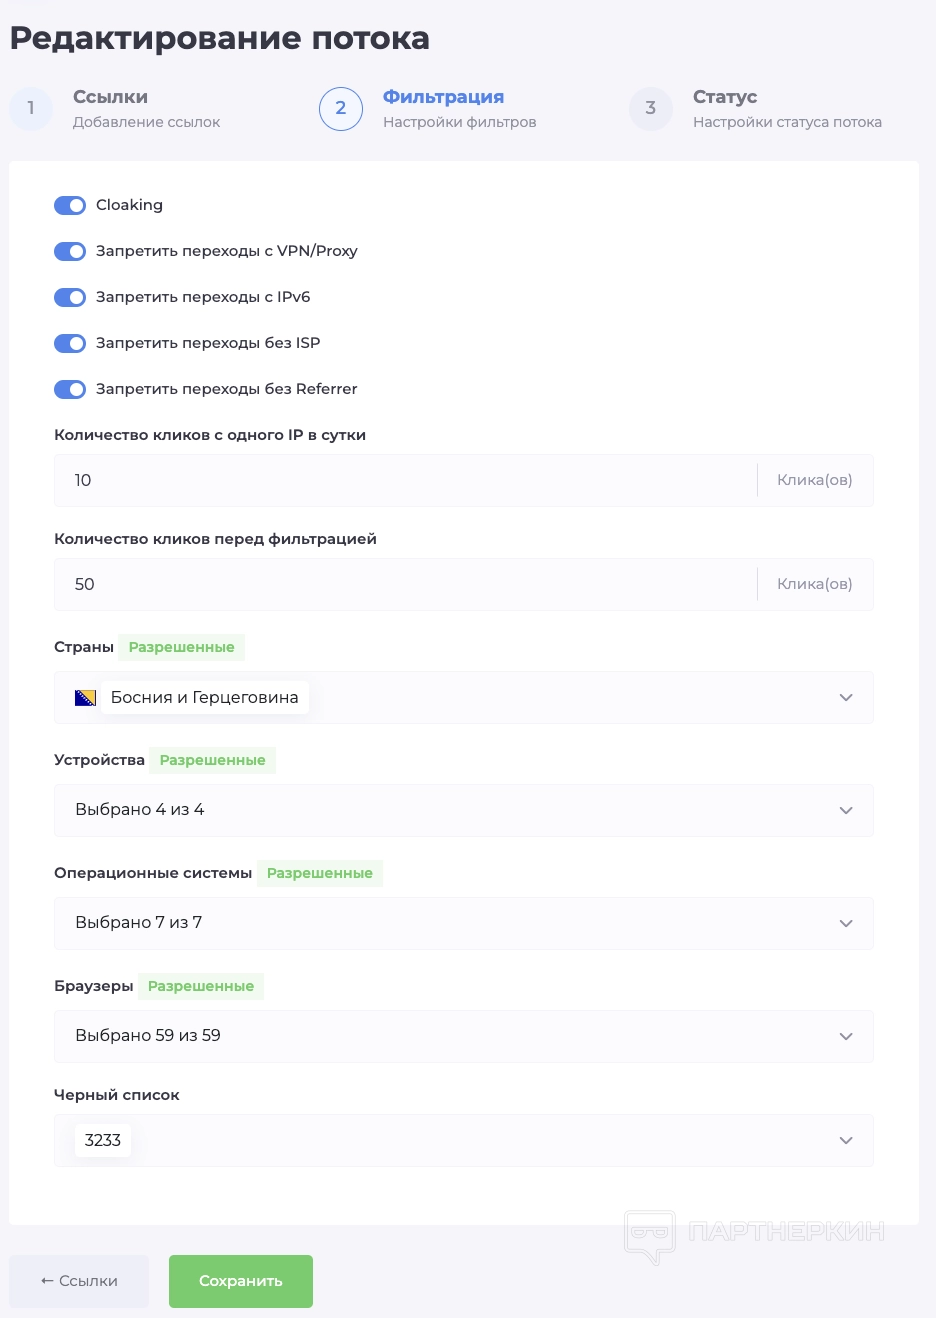
Task: Click the step 2 circle icon
Action: click(x=341, y=109)
